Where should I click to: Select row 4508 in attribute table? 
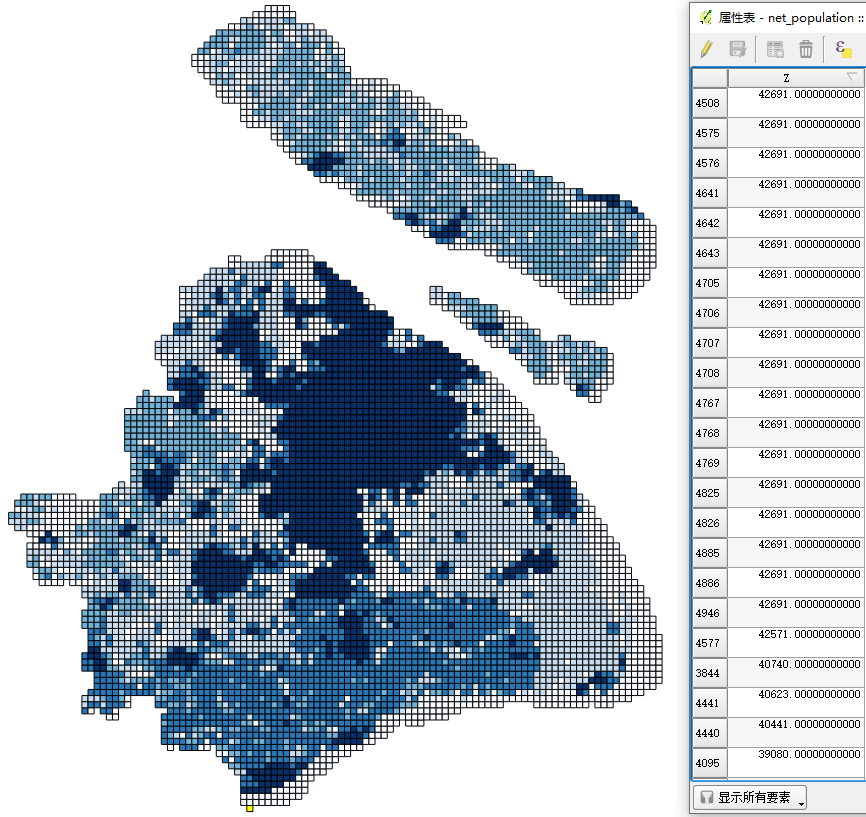tap(710, 103)
